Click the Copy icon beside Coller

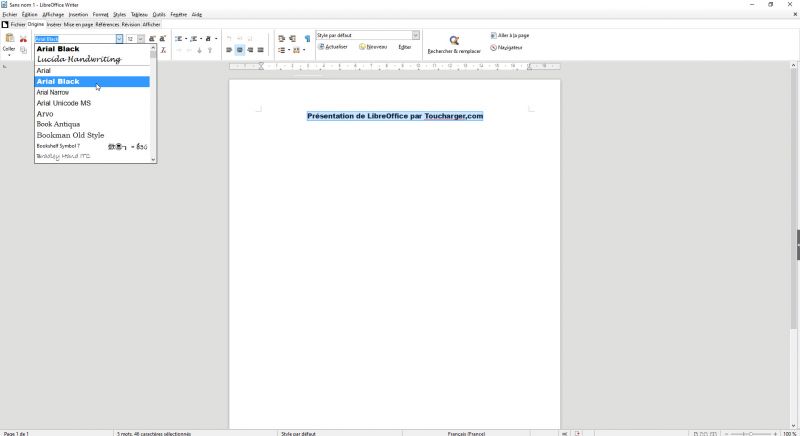[23, 50]
